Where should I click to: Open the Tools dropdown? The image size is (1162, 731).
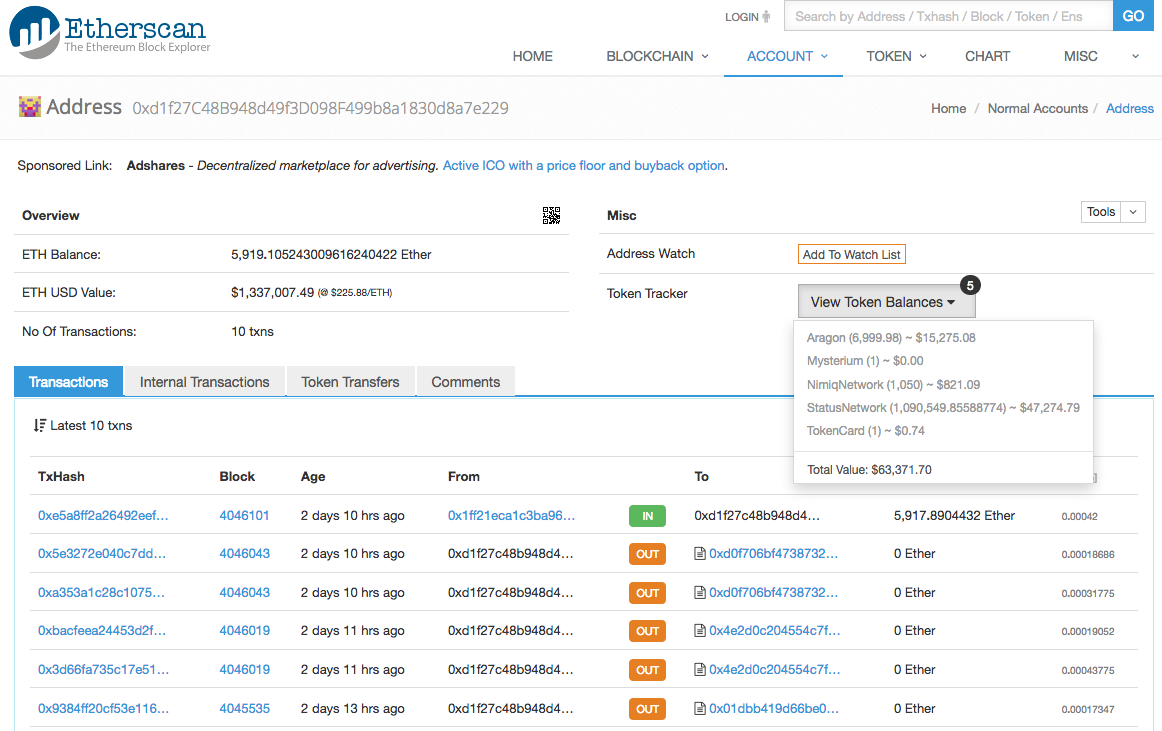[x=1100, y=212]
